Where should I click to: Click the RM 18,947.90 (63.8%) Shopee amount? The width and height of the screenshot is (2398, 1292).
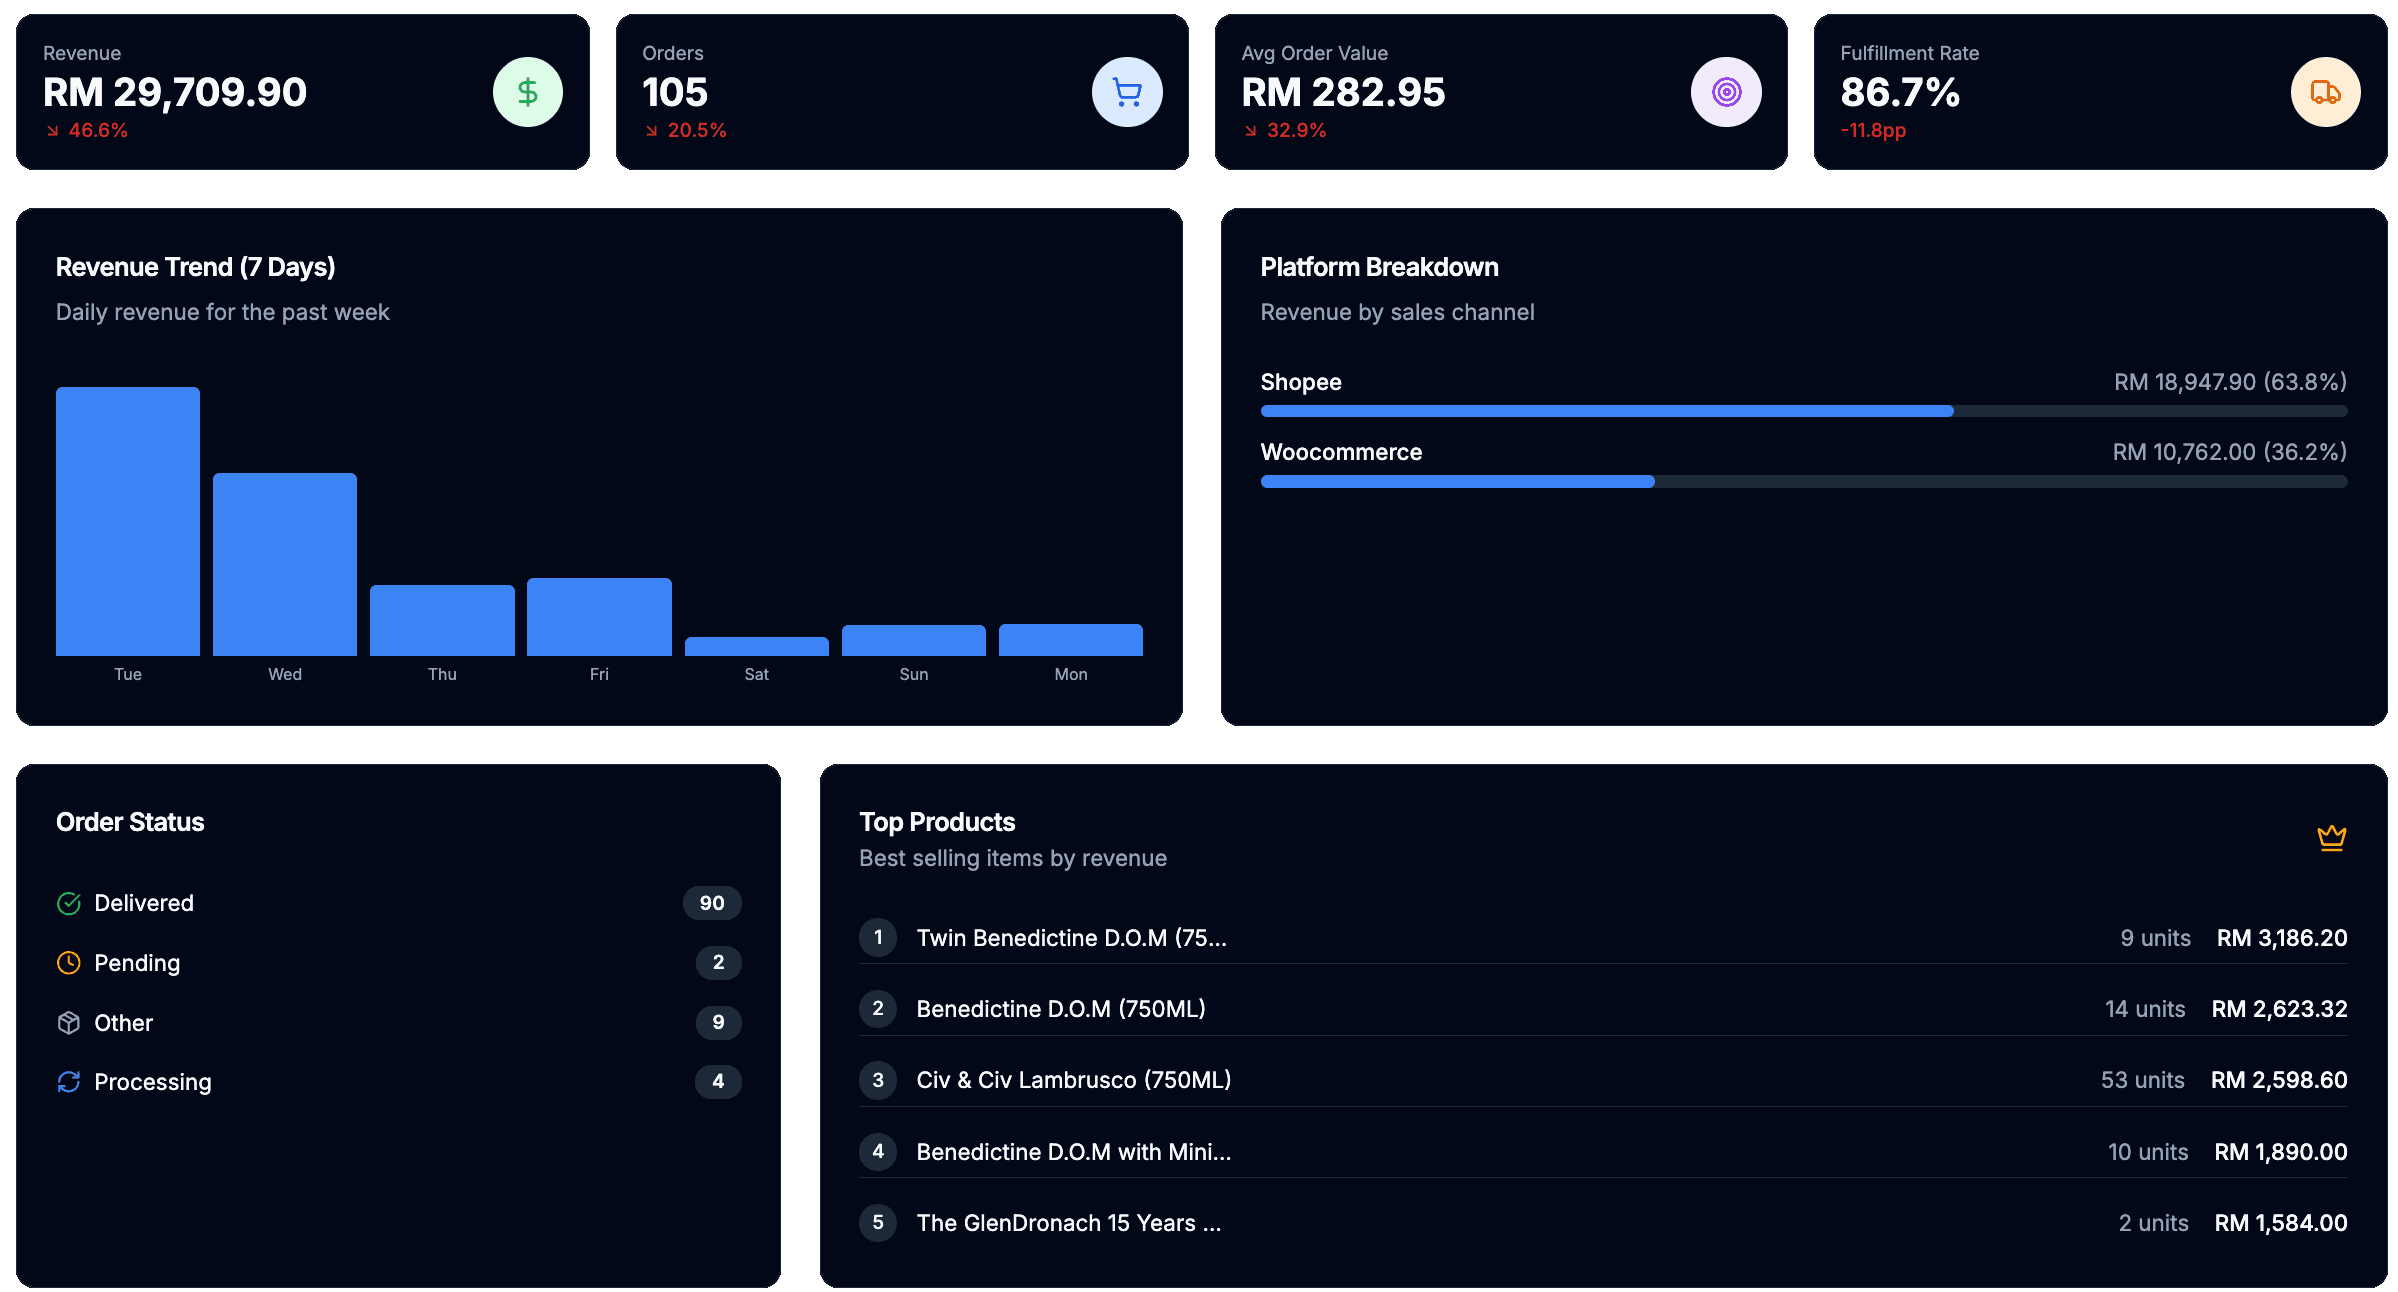point(2230,382)
